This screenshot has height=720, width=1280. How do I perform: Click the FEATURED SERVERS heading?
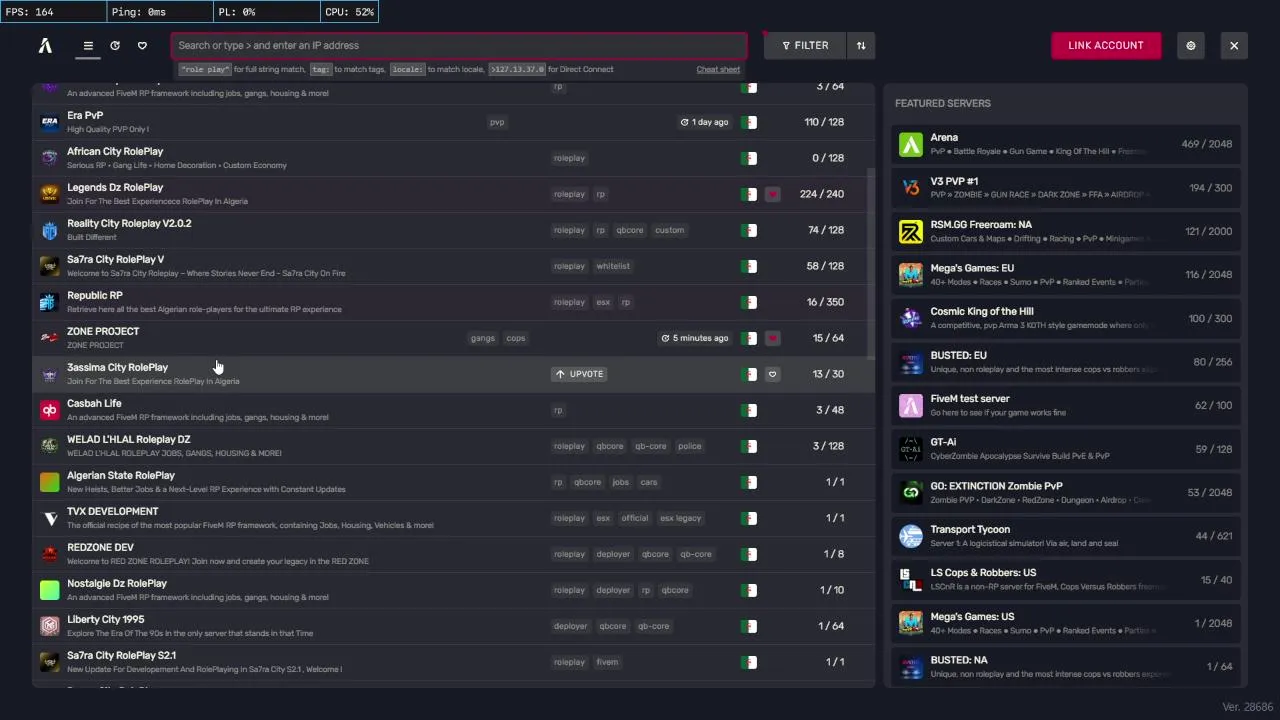coord(942,103)
